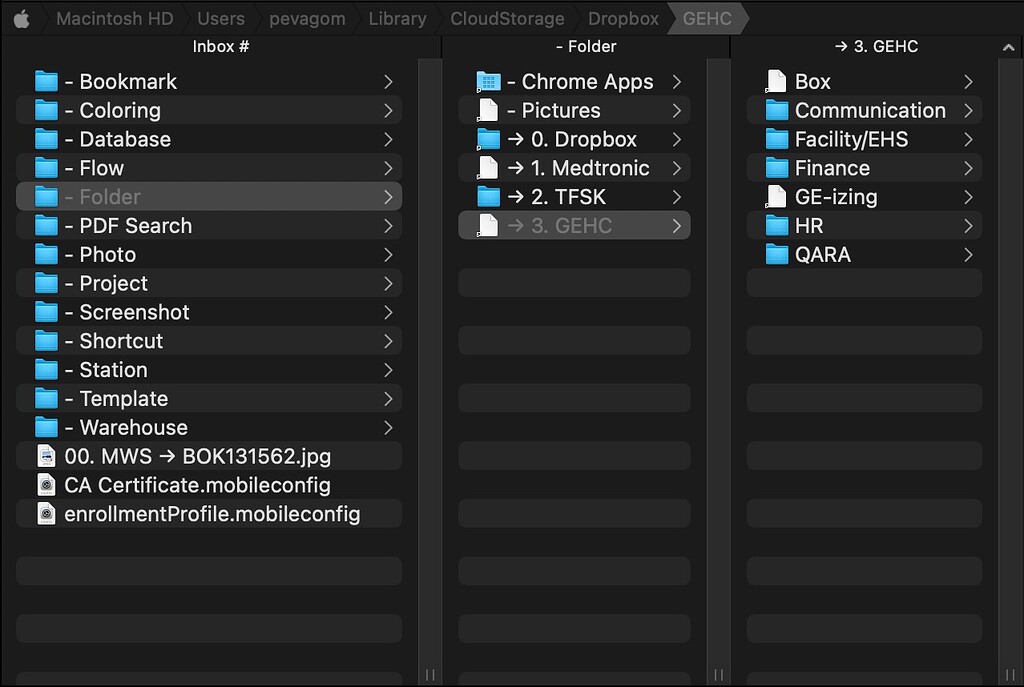Click the Finance folder icon
Screen dimensions: 1024x687
click(x=776, y=168)
